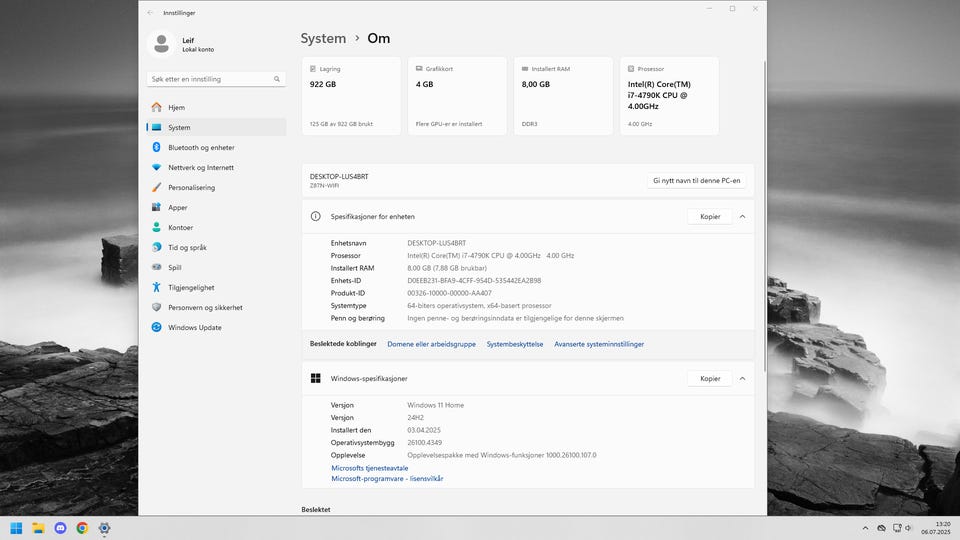Show hidden system tray icons chevron
The height and width of the screenshot is (540, 960).
[x=865, y=528]
